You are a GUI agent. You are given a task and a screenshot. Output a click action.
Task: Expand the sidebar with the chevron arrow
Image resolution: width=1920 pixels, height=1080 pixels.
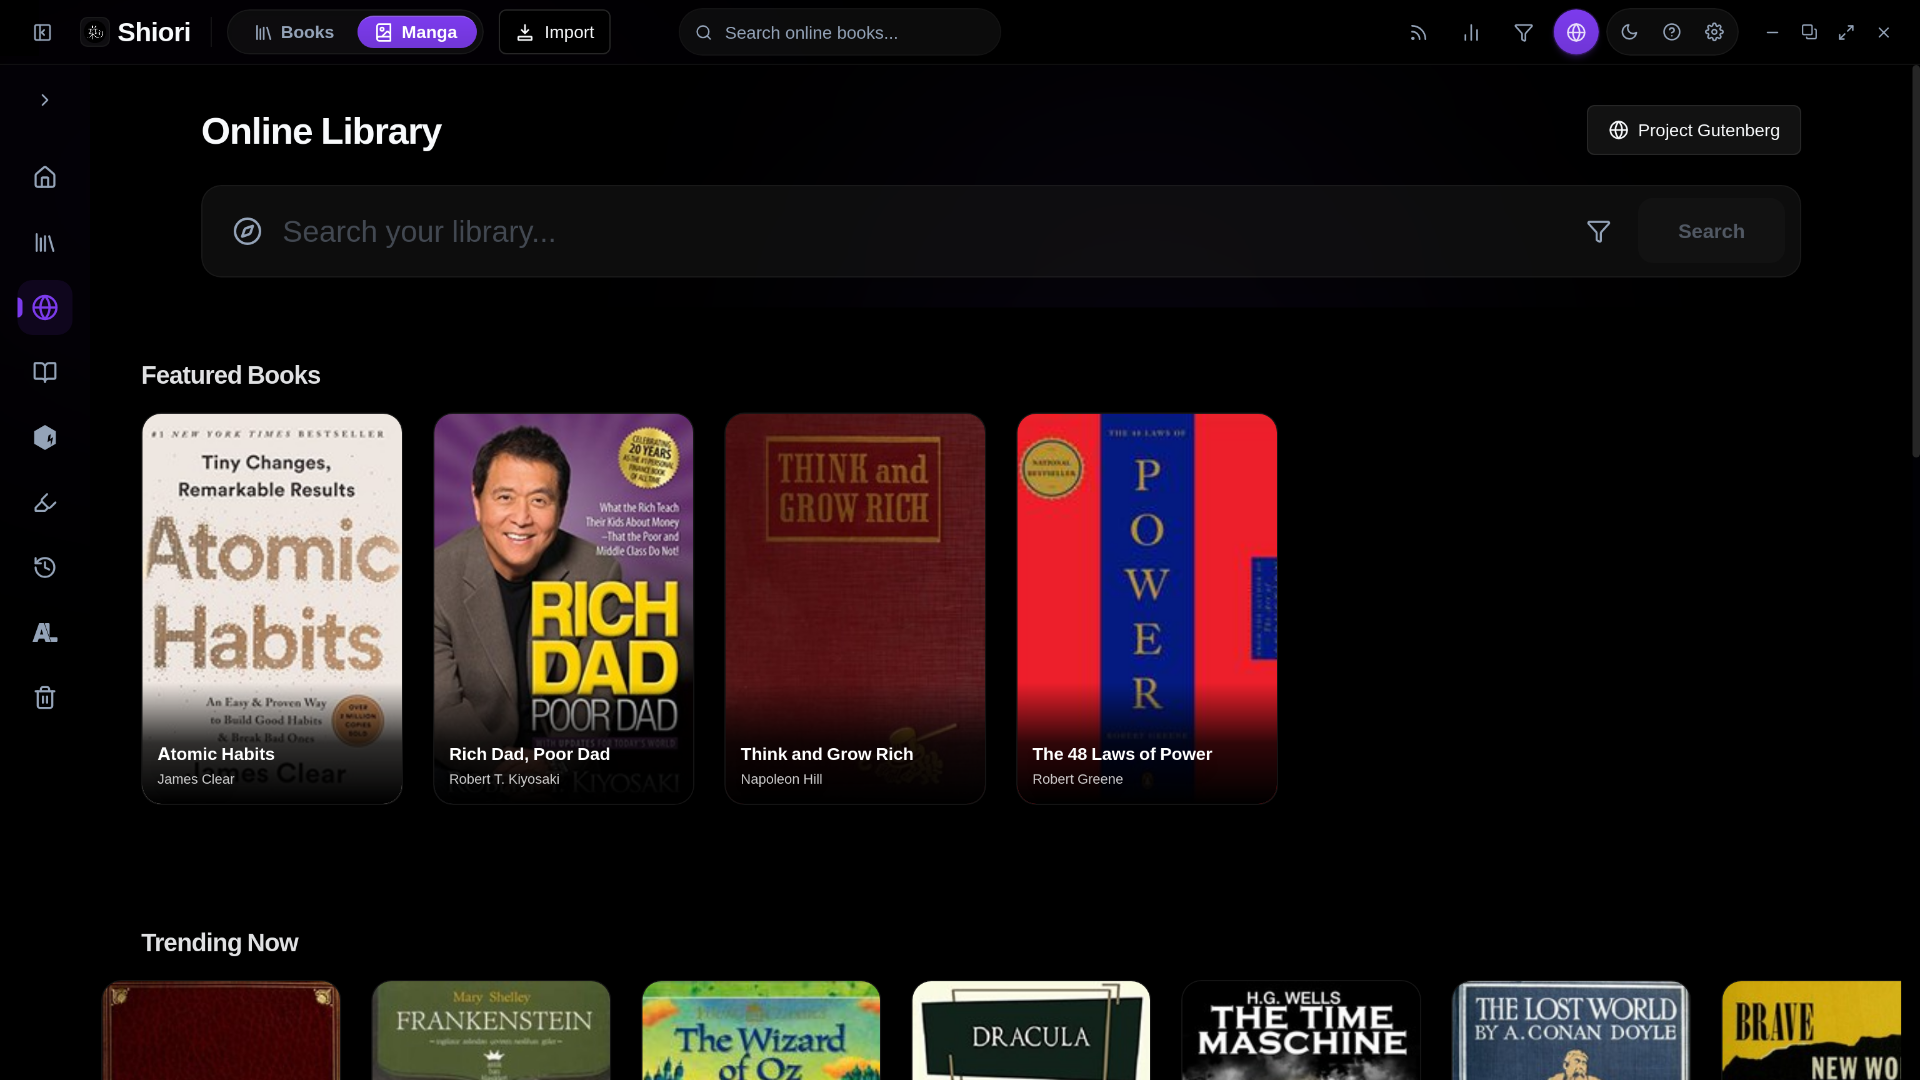[45, 100]
